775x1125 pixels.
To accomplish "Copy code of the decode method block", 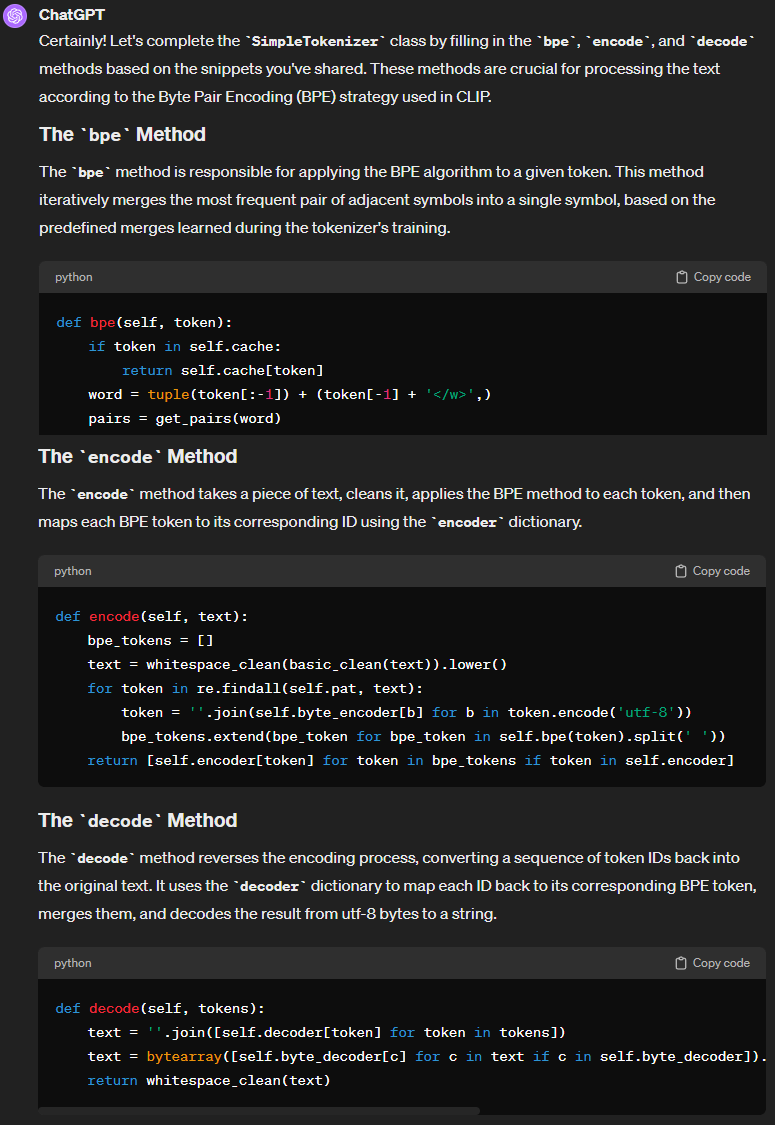I will tap(713, 963).
